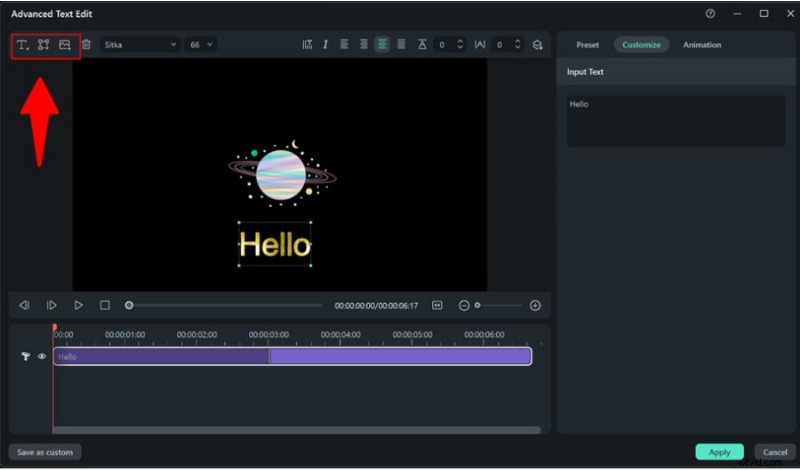Click the Save as custom button
This screenshot has width=800, height=471.
coord(45,452)
